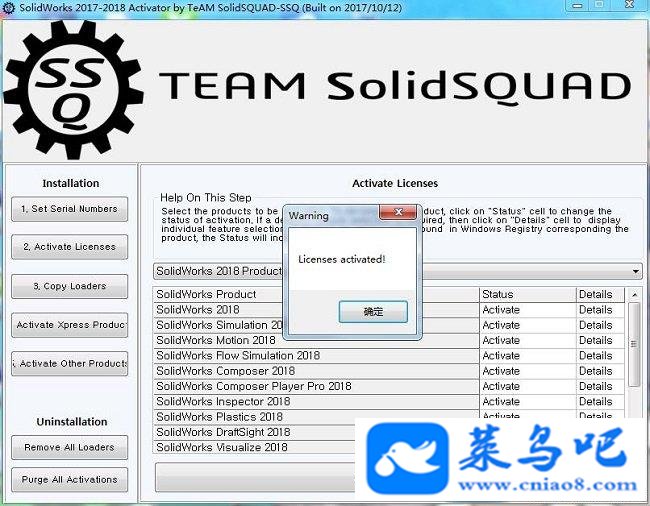Click Activate Xpress Products button
Viewport: 650px width, 506px height.
point(69,325)
